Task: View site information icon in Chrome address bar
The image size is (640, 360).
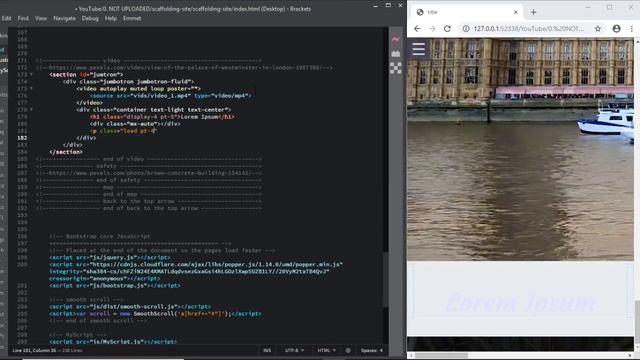Action: 465,29
